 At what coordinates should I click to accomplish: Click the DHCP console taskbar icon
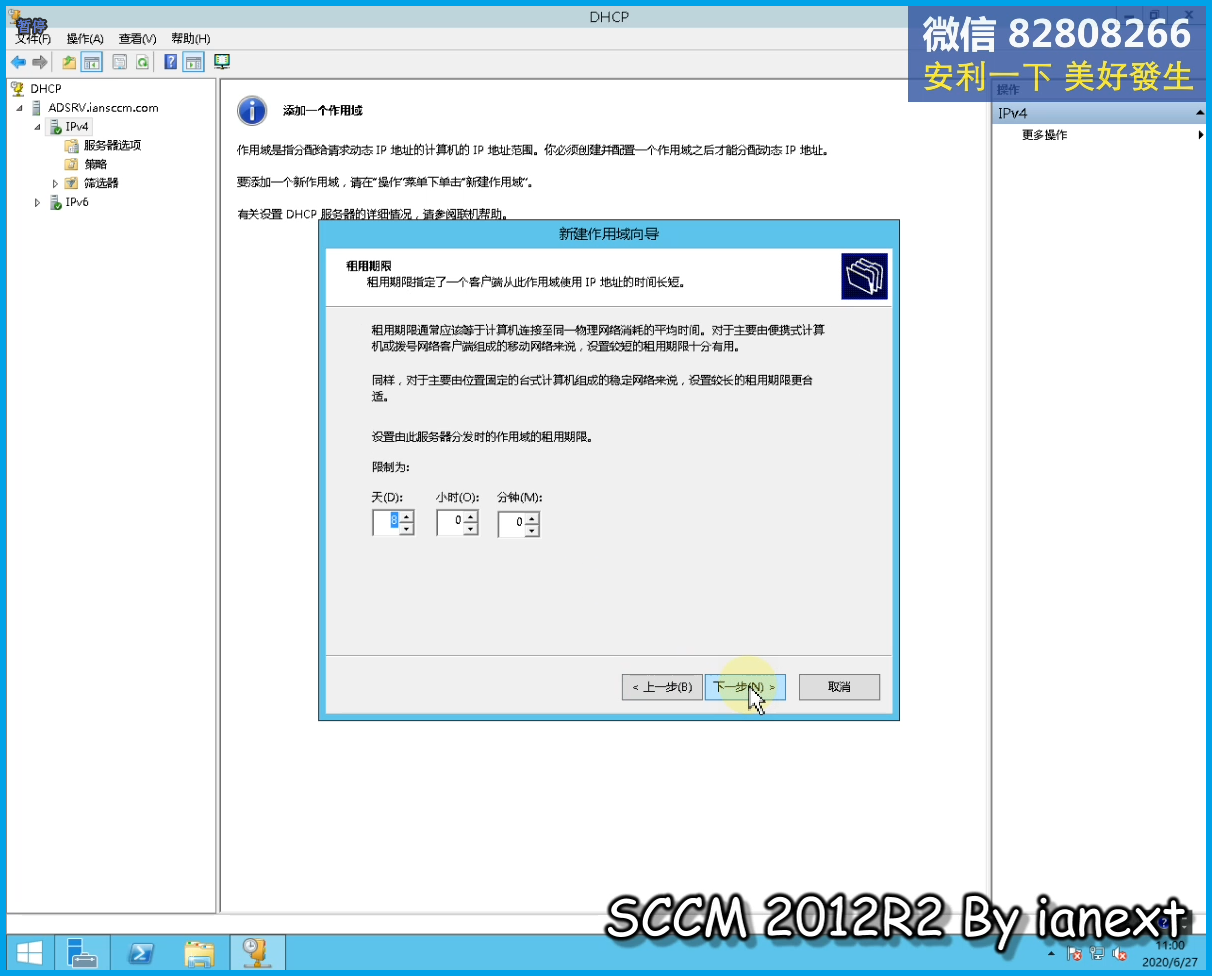[x=258, y=952]
